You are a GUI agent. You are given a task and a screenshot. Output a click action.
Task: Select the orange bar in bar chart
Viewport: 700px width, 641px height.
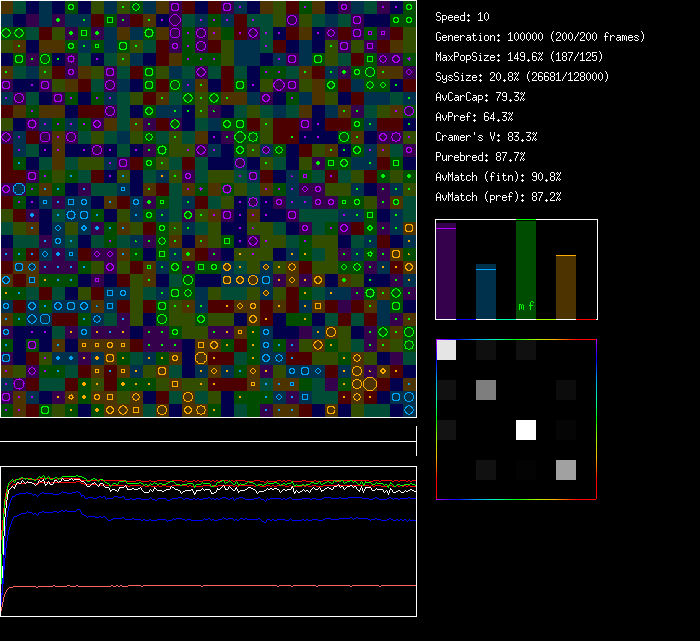pos(565,287)
